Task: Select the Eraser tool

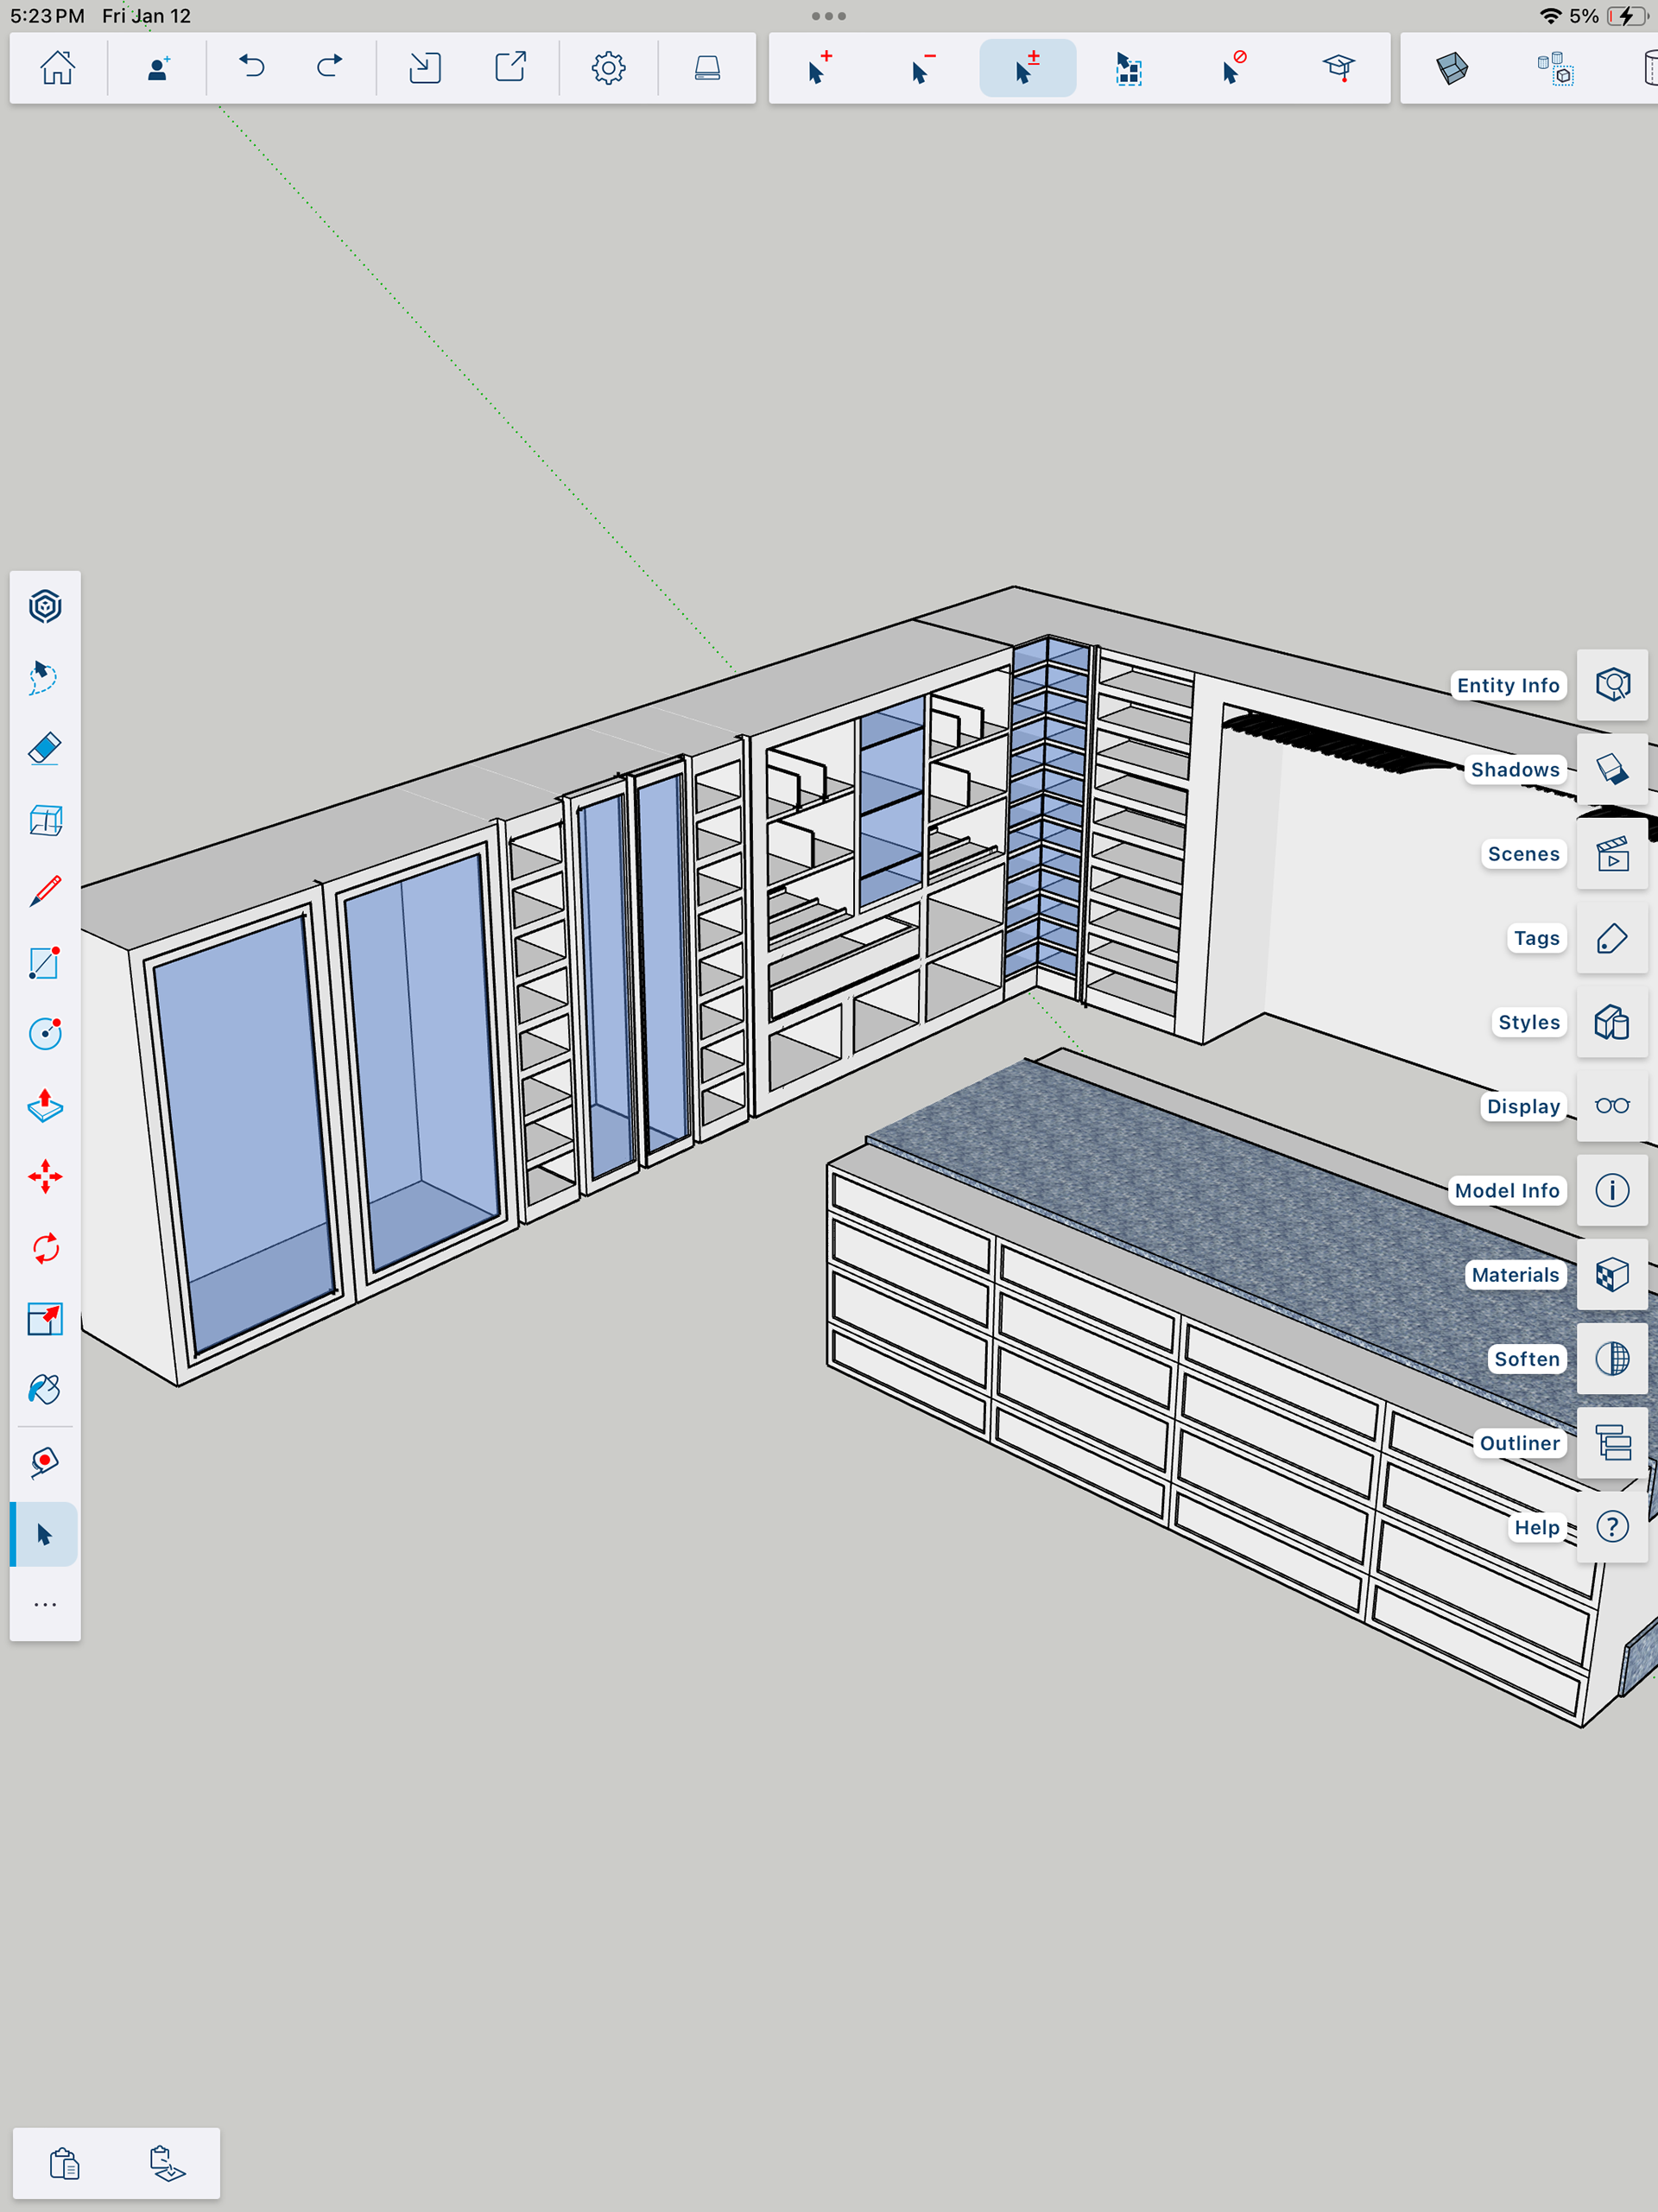Action: tap(45, 749)
